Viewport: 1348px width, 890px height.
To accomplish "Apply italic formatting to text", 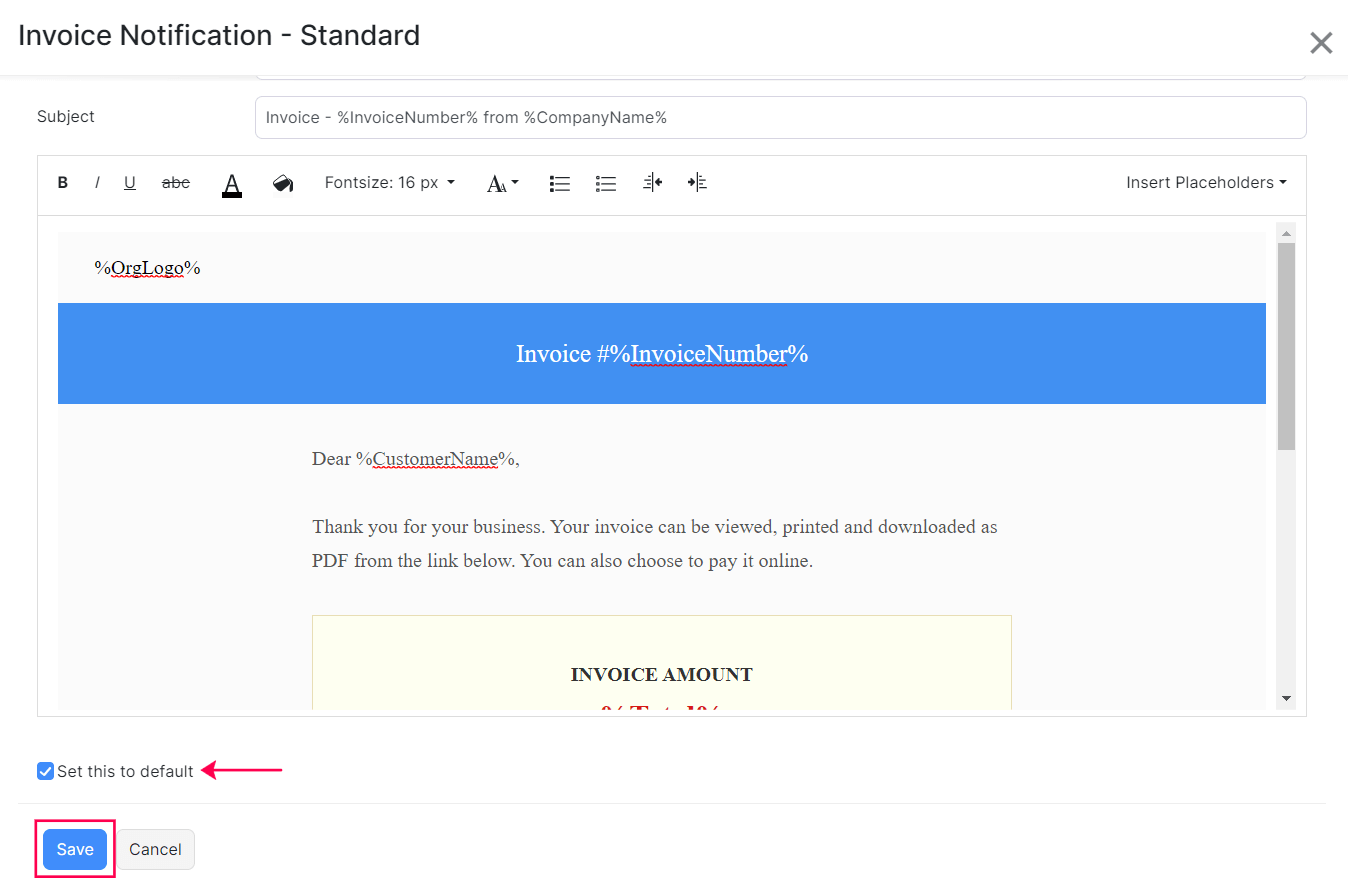I will point(97,183).
